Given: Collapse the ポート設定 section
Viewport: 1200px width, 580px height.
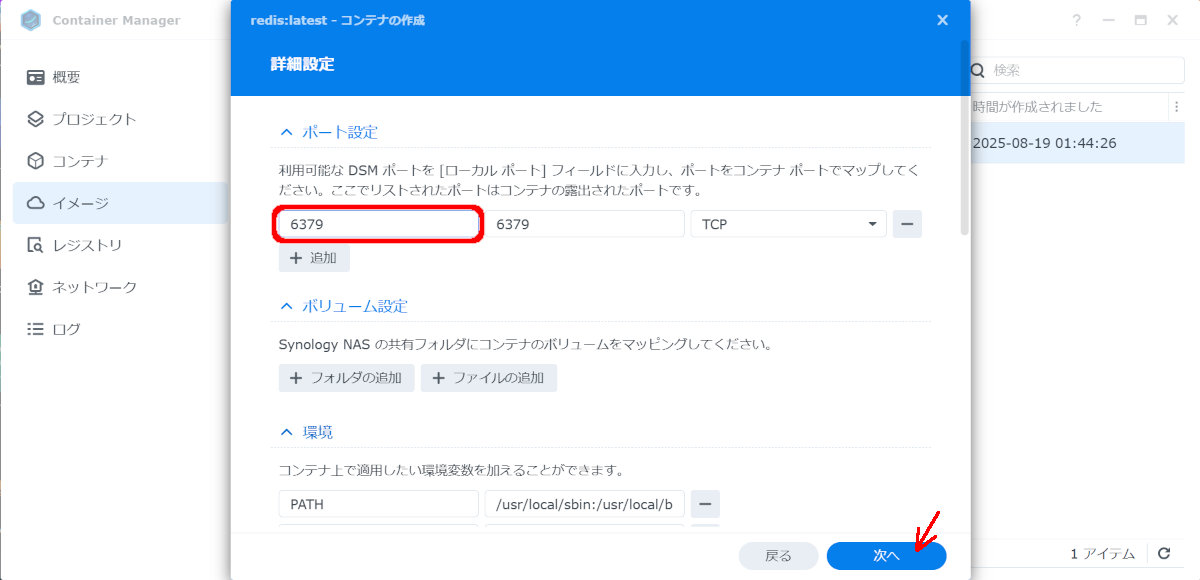Looking at the screenshot, I should tap(287, 132).
